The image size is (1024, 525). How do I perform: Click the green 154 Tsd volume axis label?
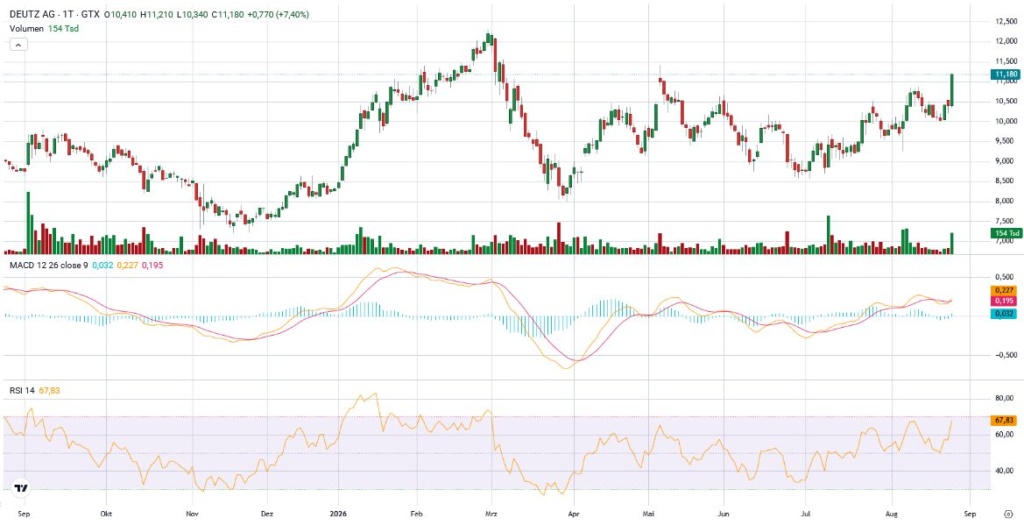[1005, 233]
